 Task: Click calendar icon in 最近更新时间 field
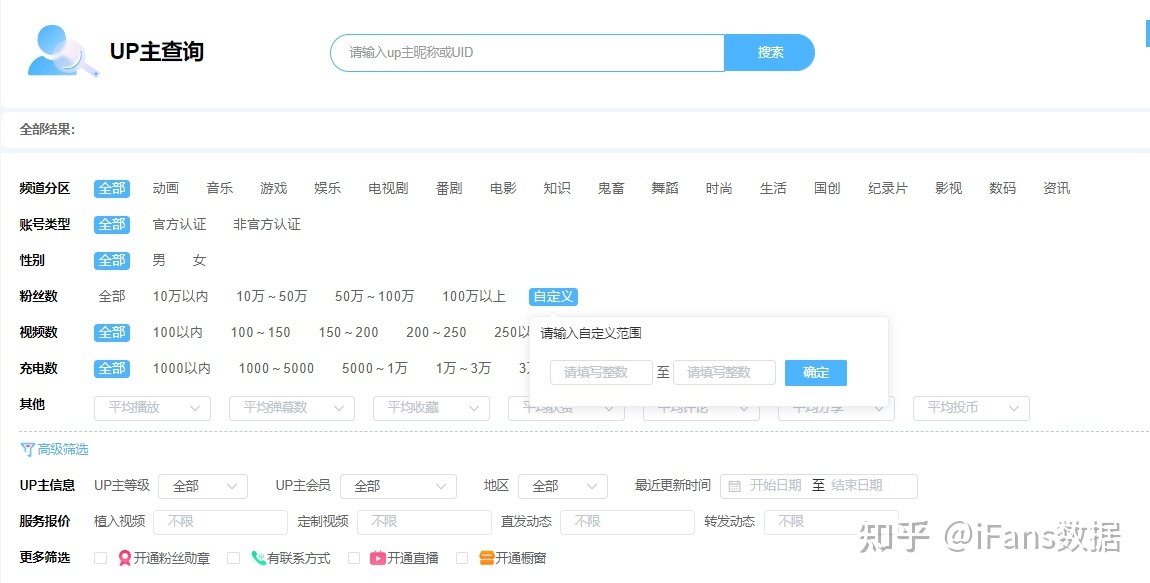tap(735, 486)
